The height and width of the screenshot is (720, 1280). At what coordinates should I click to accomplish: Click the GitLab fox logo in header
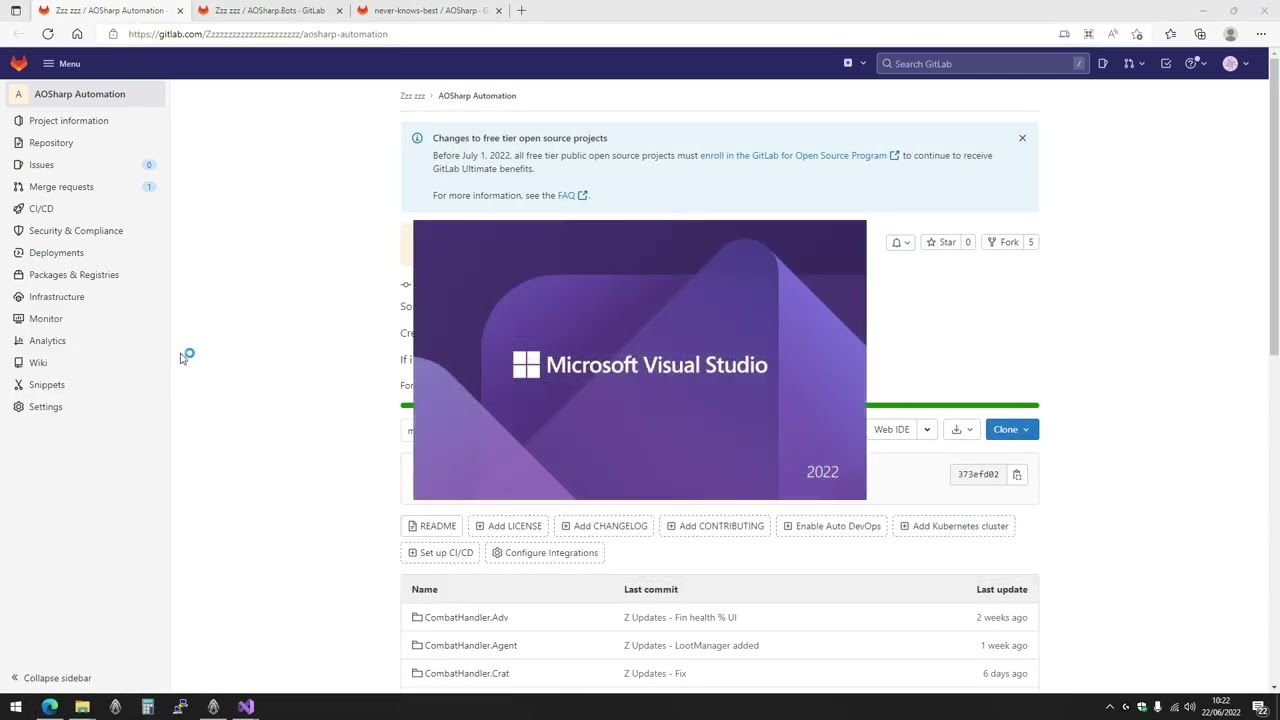pos(19,63)
